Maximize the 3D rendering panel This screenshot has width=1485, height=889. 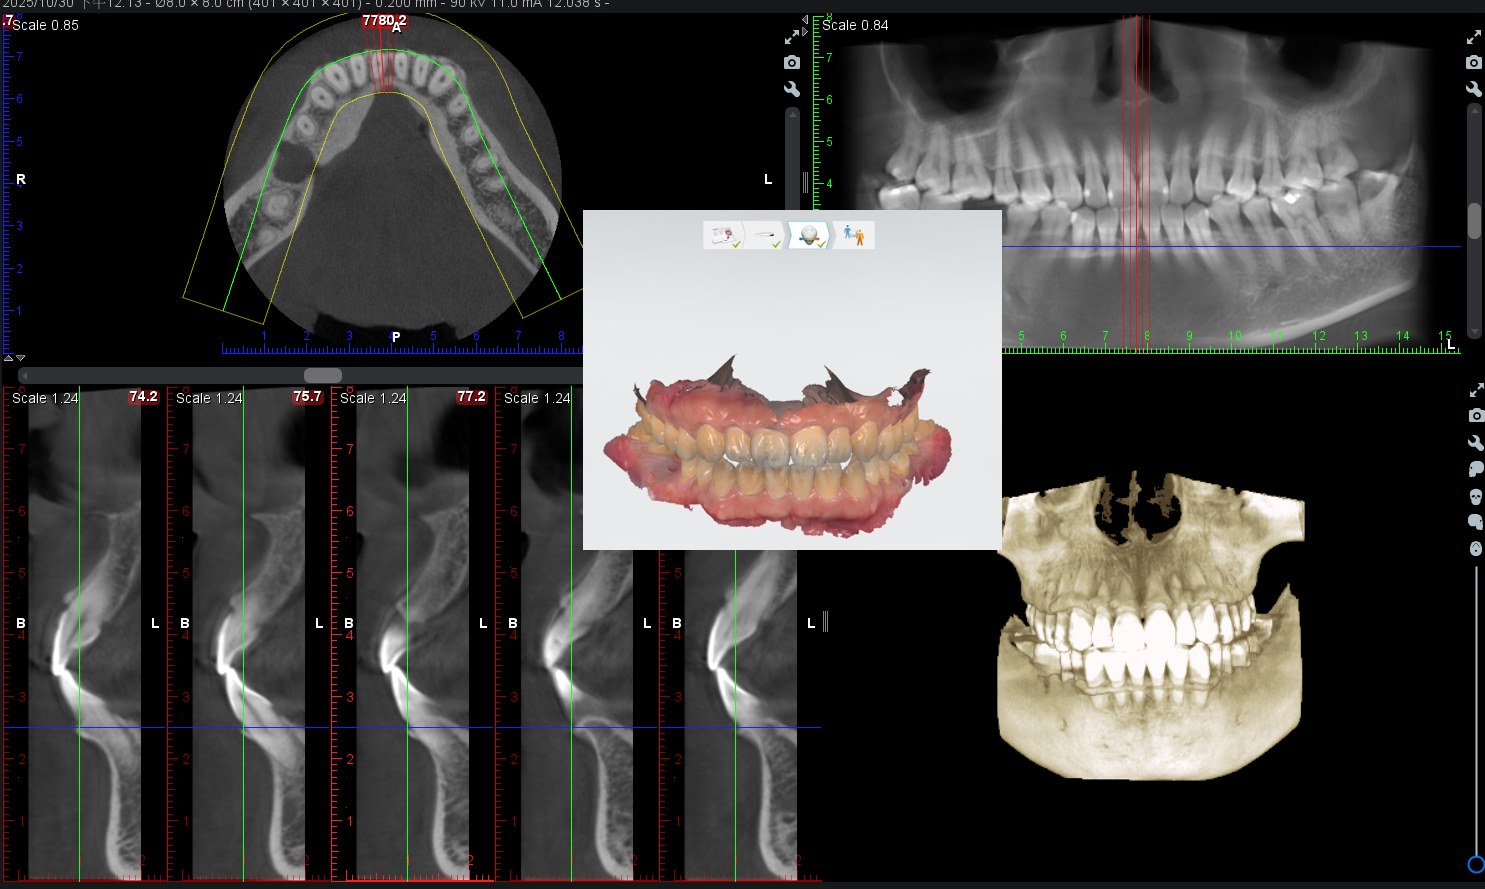click(1476, 389)
